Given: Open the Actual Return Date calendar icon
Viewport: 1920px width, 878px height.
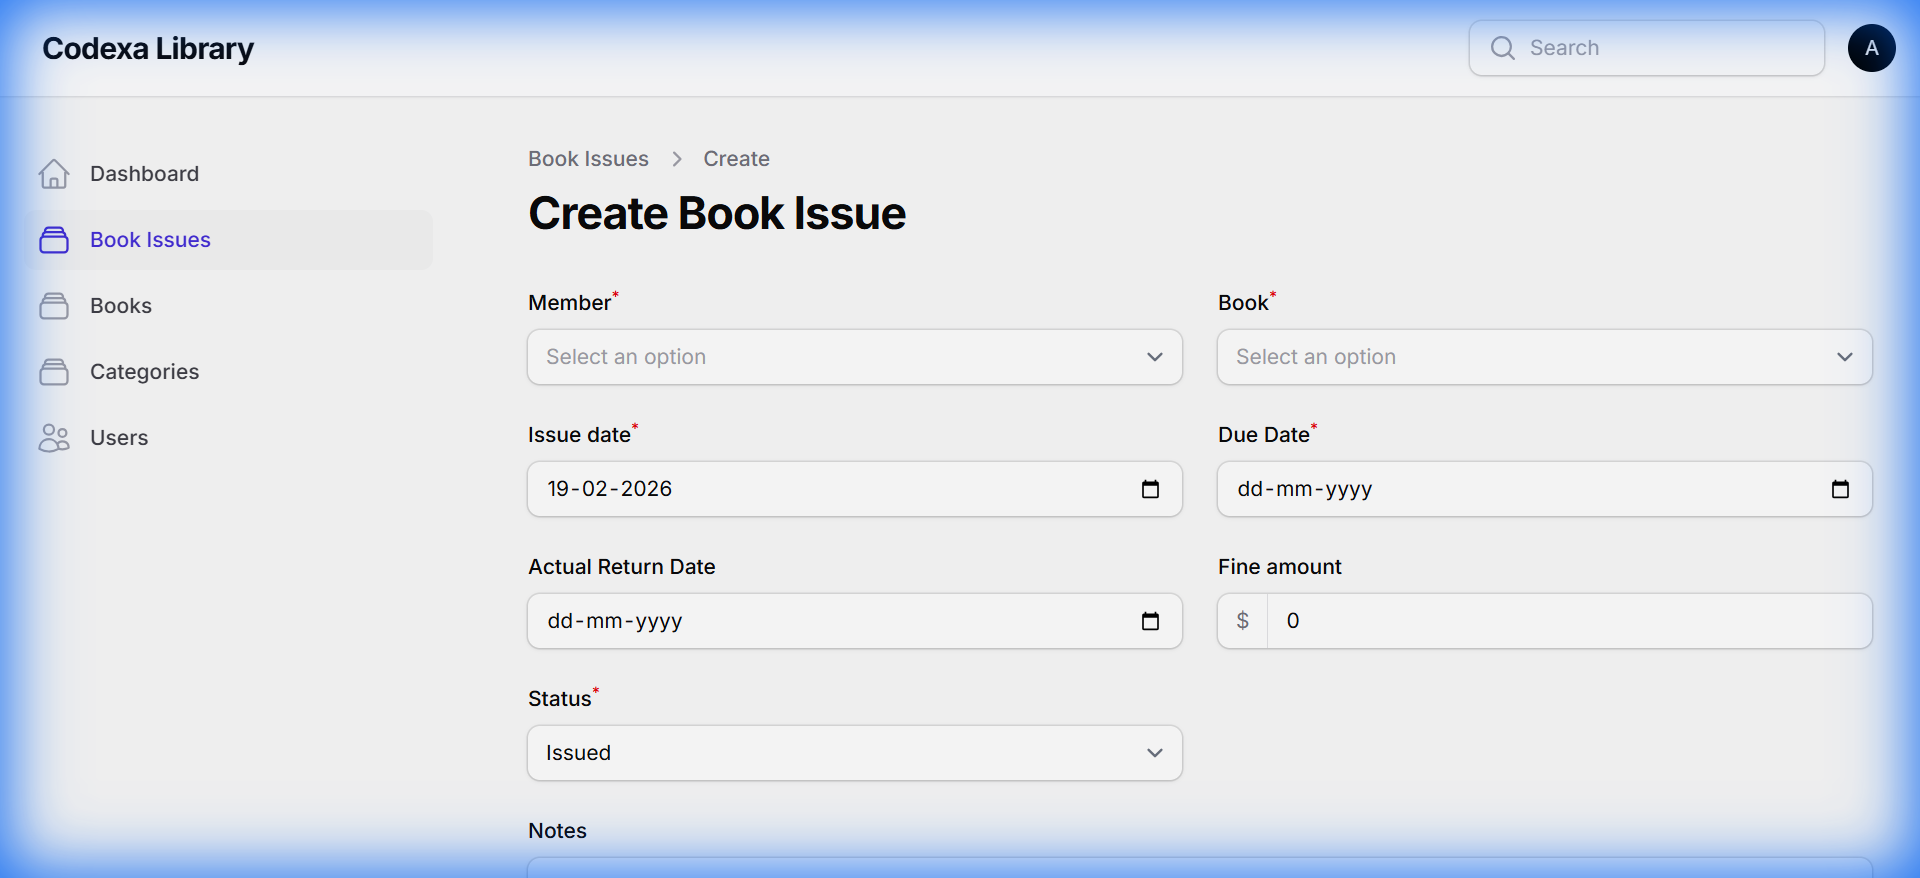Looking at the screenshot, I should [1150, 621].
